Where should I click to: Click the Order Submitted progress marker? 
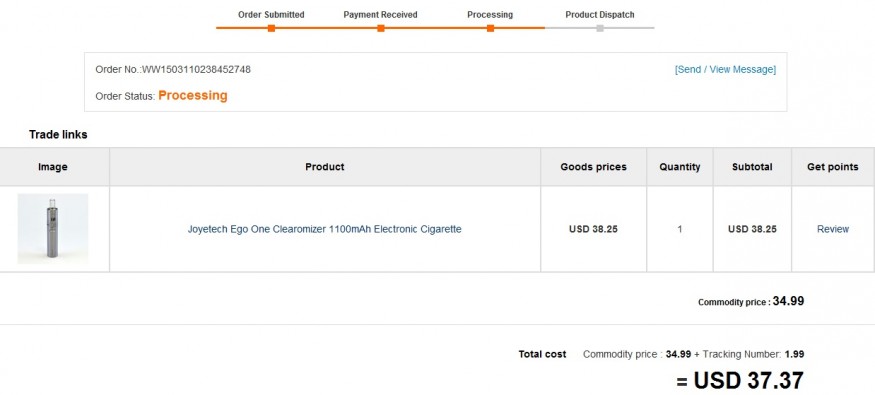click(271, 28)
